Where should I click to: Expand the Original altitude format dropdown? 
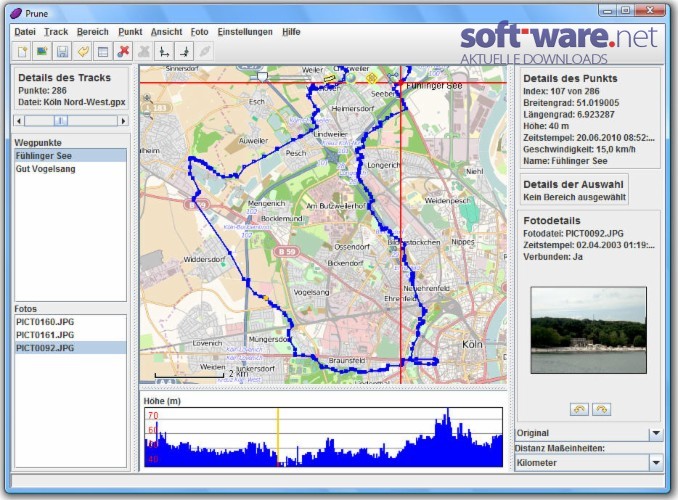pyautogui.click(x=656, y=433)
